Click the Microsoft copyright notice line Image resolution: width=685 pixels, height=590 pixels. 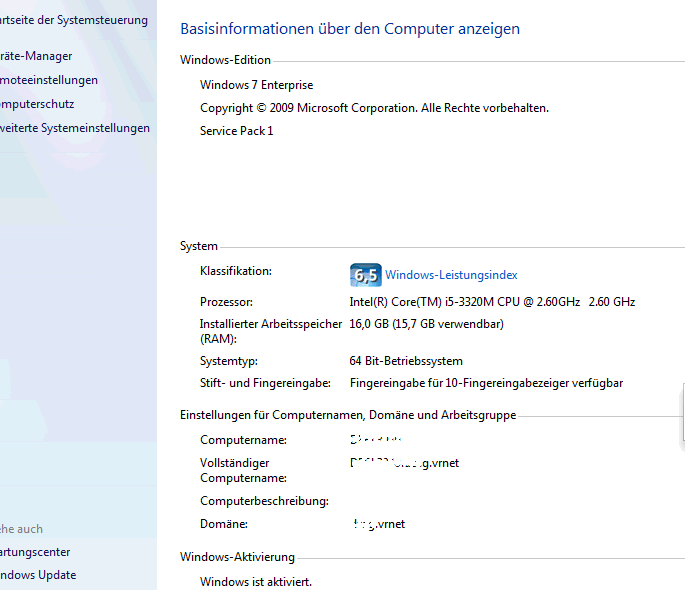tap(374, 108)
